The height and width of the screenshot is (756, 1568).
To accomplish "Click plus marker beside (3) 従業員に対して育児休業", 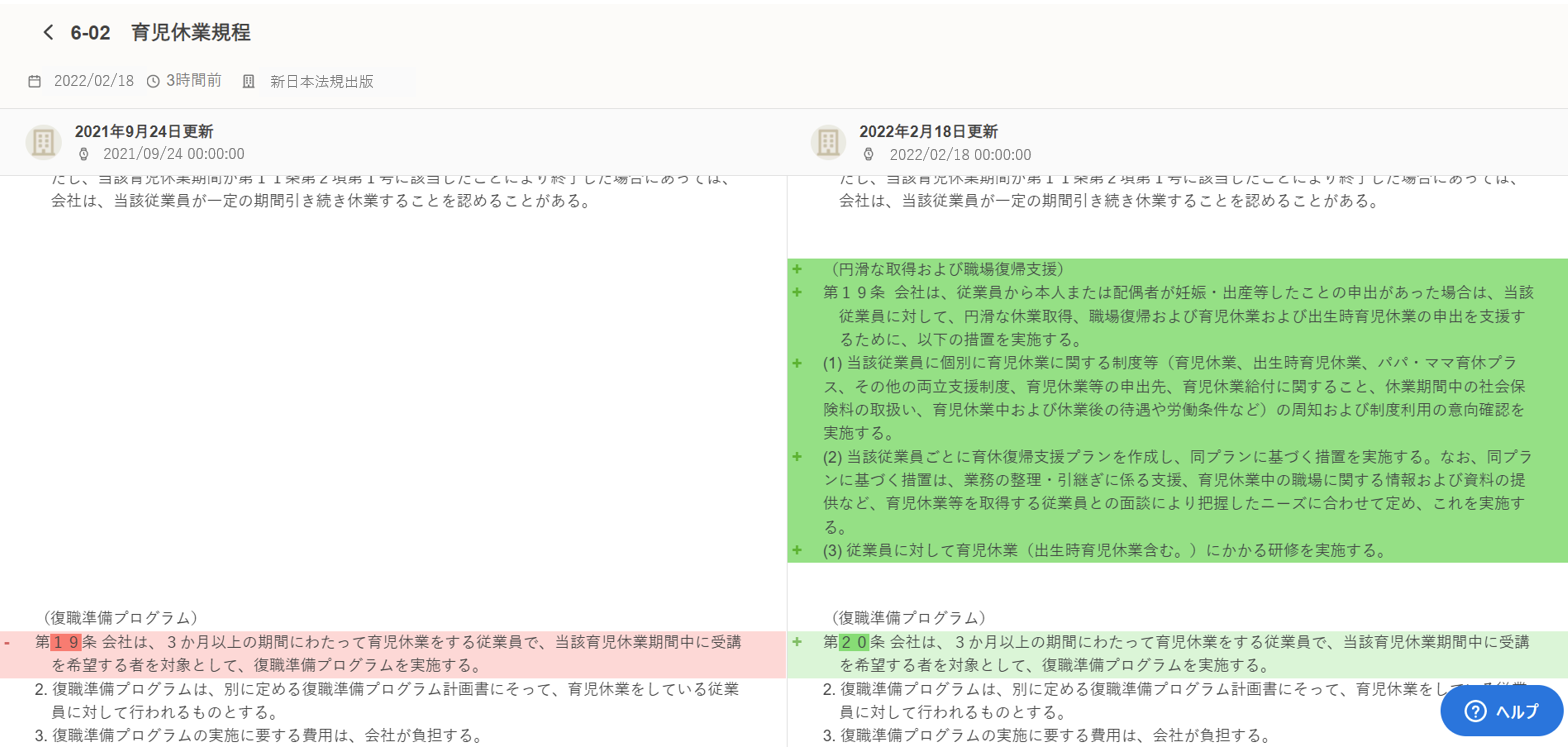I will tap(797, 550).
